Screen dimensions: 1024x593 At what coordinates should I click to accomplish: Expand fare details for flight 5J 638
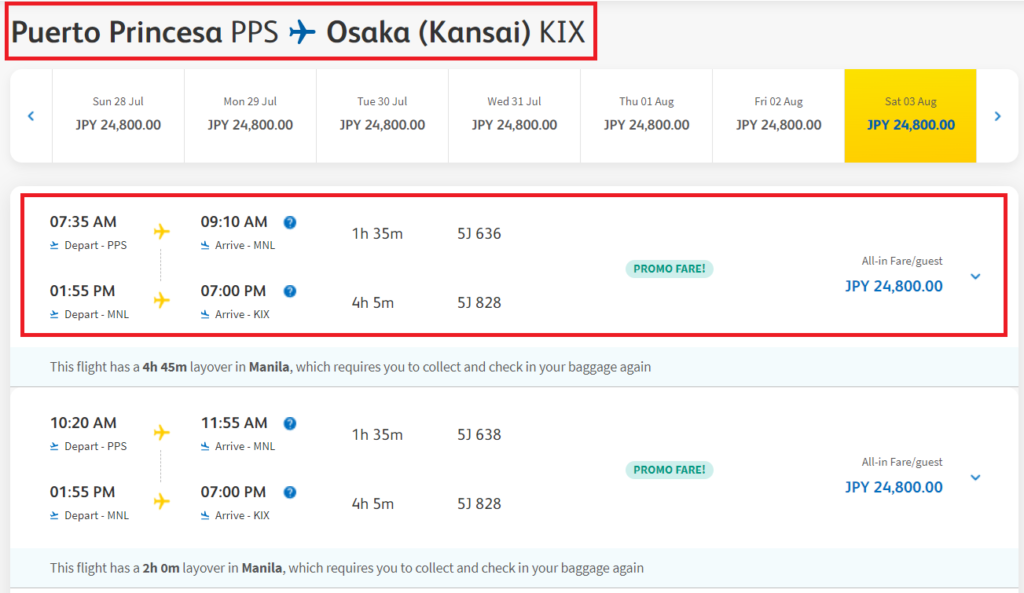coord(976,477)
